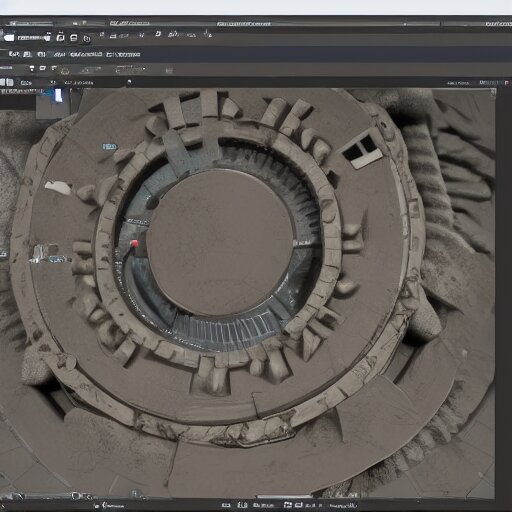Click the blue label tag above the inner ring
The image size is (512, 512).
109,146
